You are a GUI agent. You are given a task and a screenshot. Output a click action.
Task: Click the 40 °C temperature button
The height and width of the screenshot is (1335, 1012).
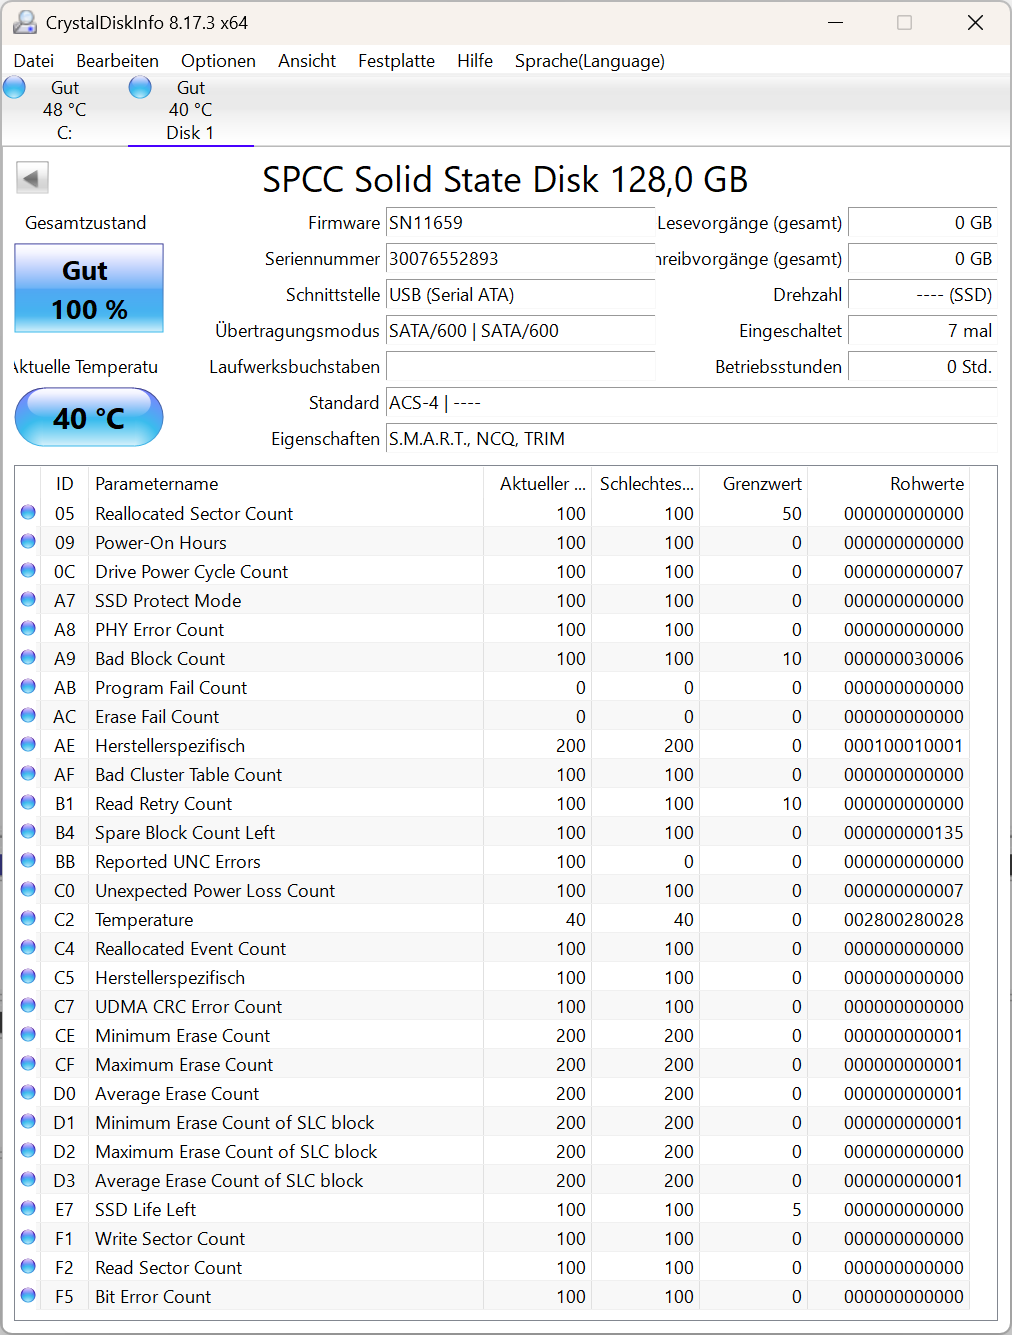tap(89, 417)
